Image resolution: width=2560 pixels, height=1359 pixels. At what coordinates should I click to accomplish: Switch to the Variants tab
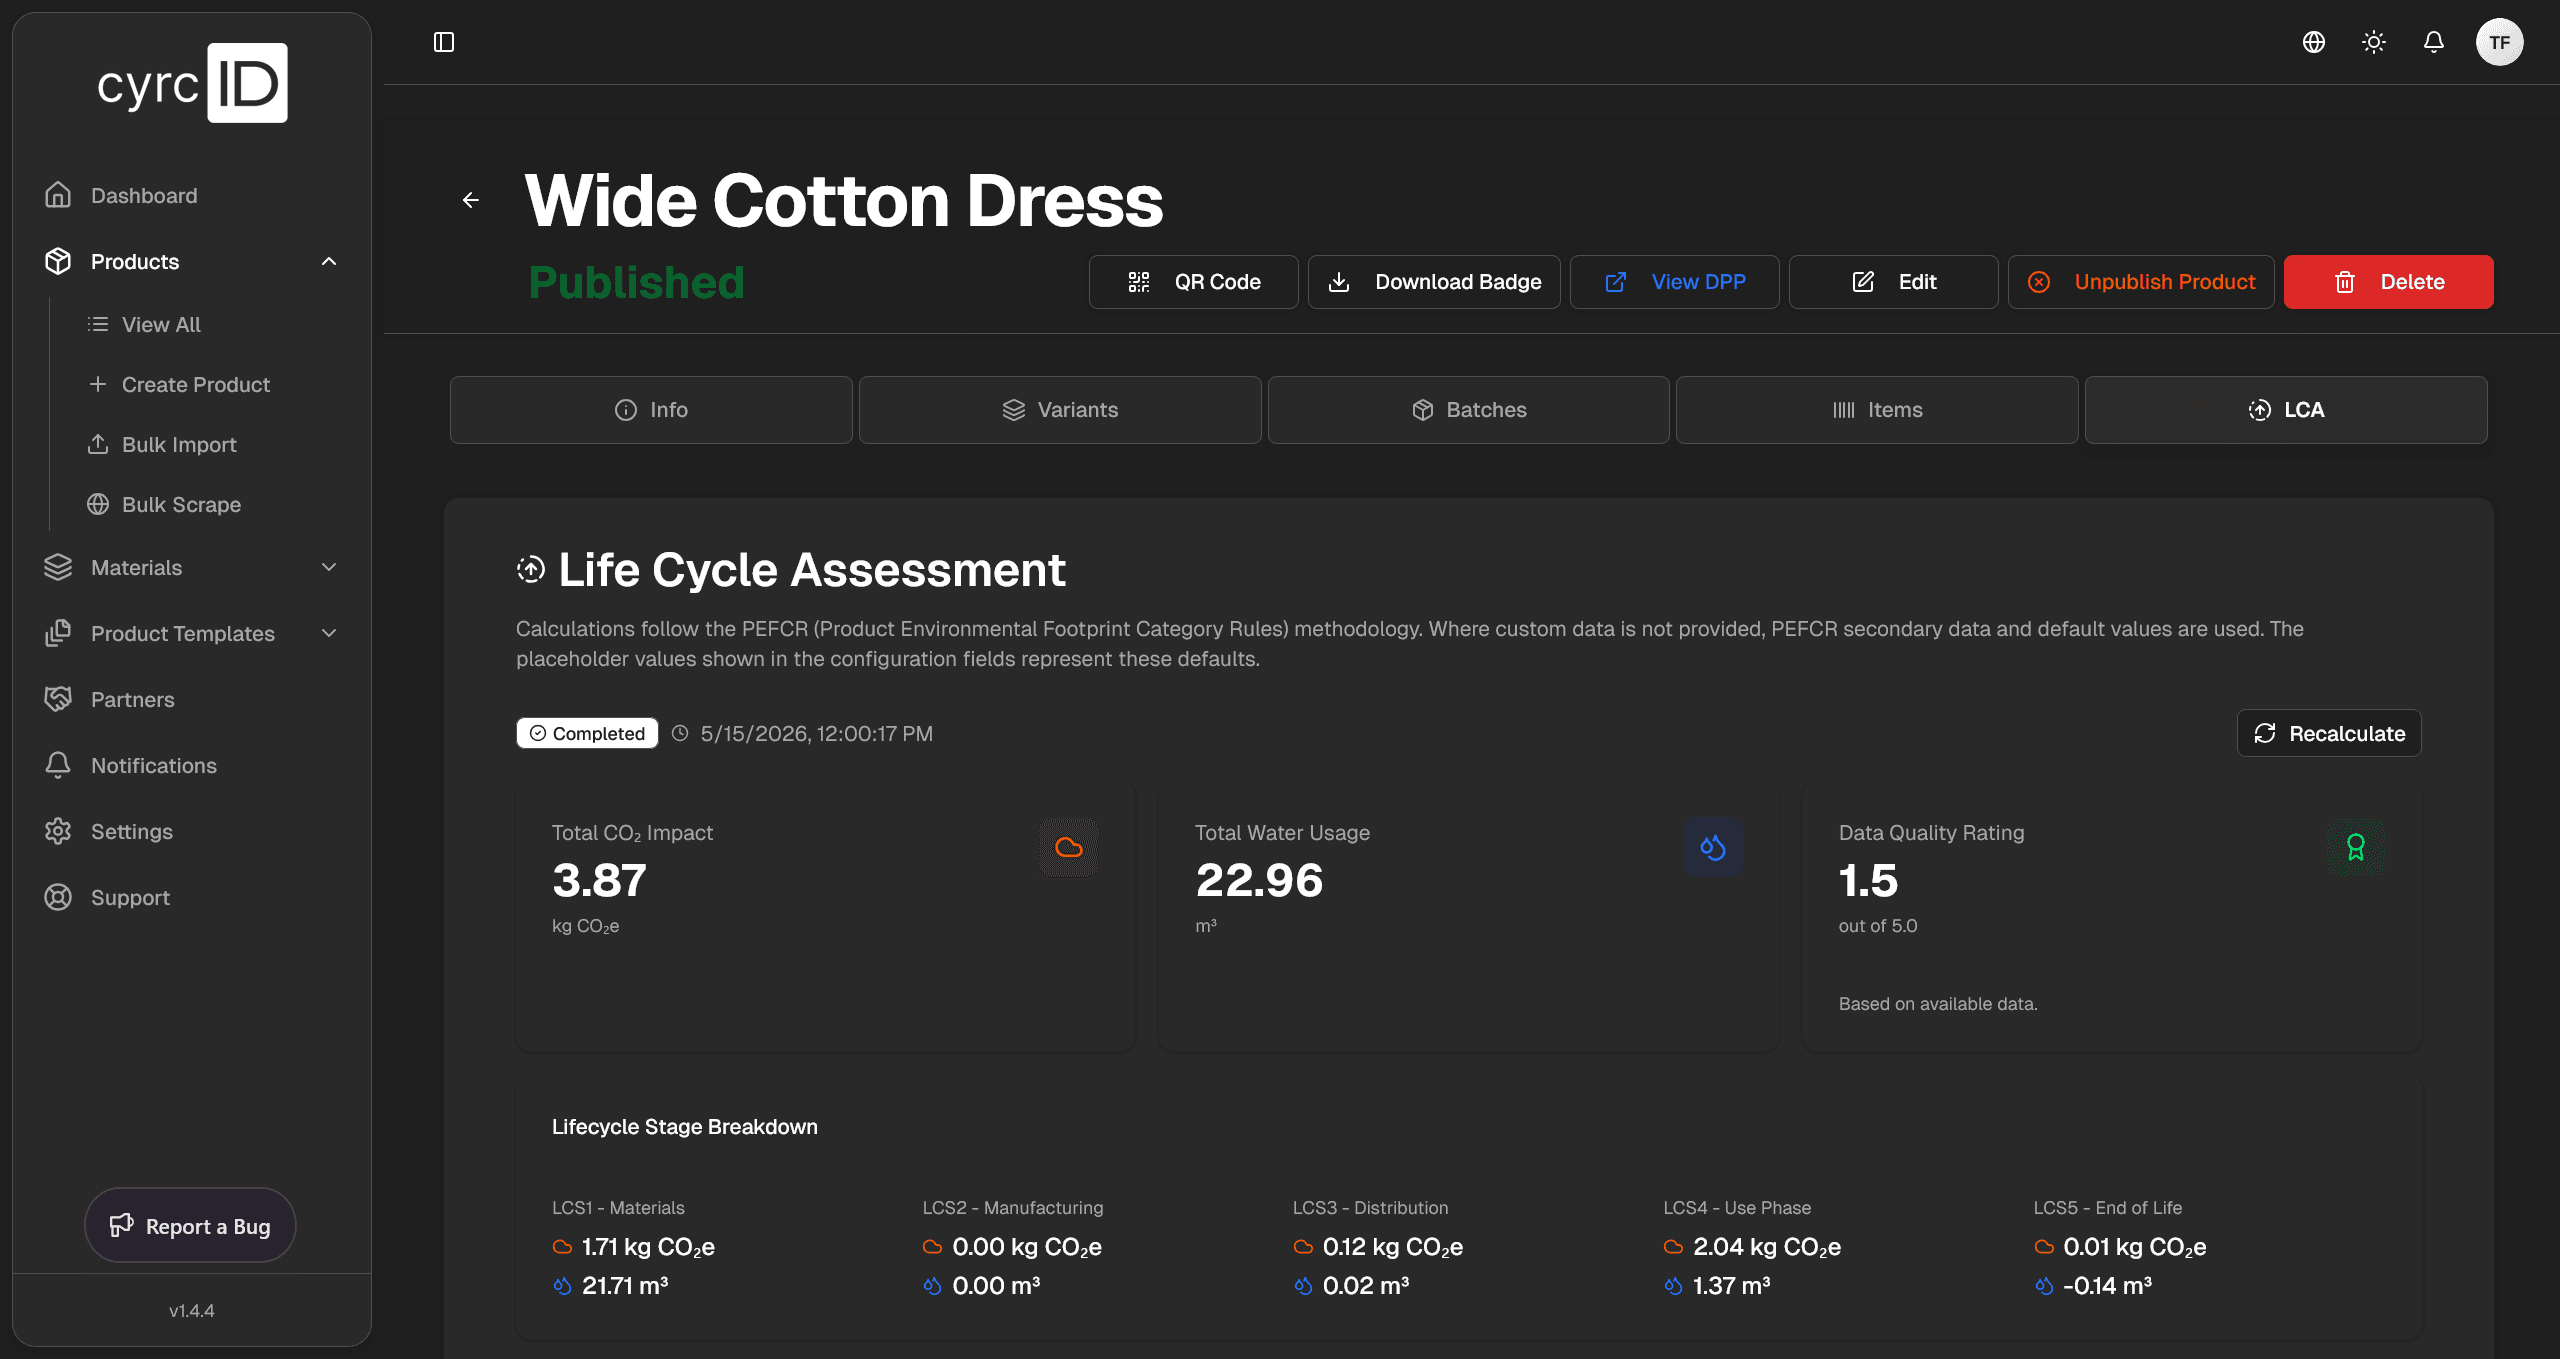[x=1060, y=410]
